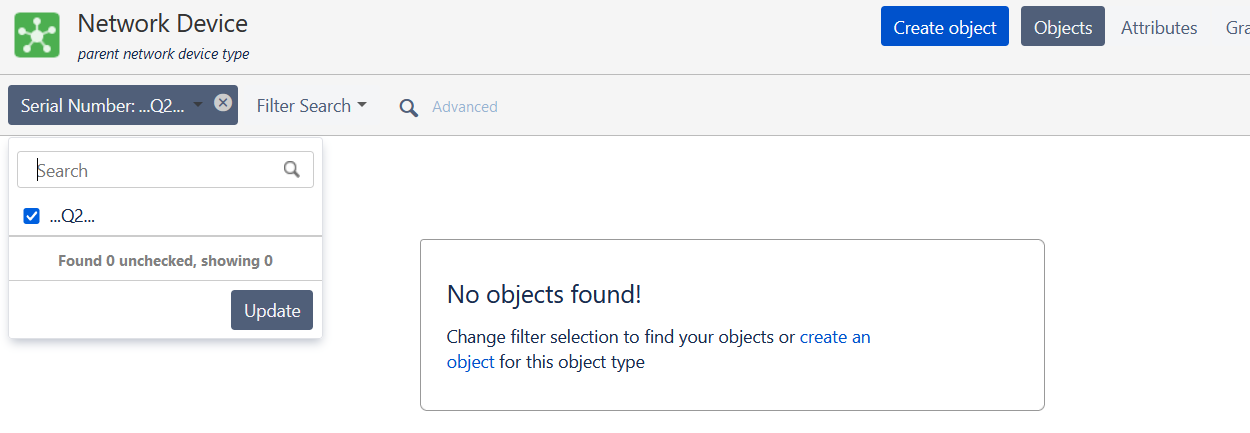Remove the Serial Number filter chip

point(223,102)
